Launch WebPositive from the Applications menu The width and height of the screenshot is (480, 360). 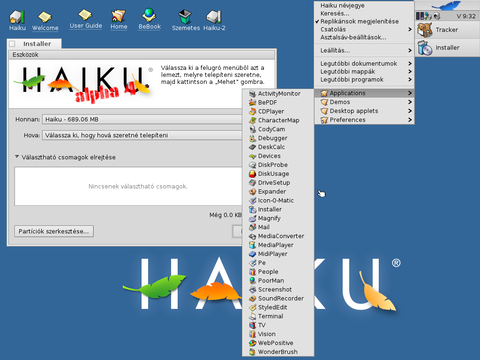(x=278, y=343)
